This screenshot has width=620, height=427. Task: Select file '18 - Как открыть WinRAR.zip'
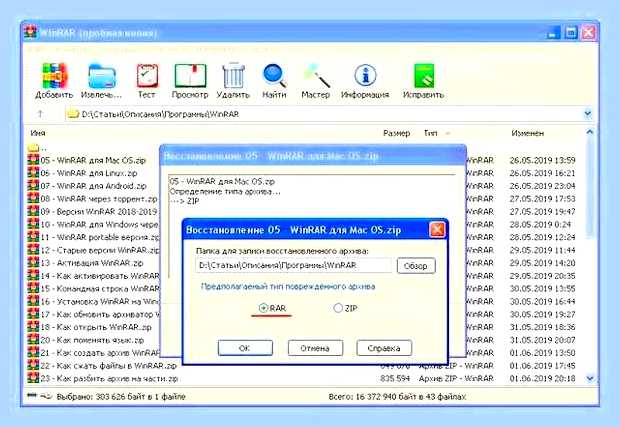click(96, 327)
